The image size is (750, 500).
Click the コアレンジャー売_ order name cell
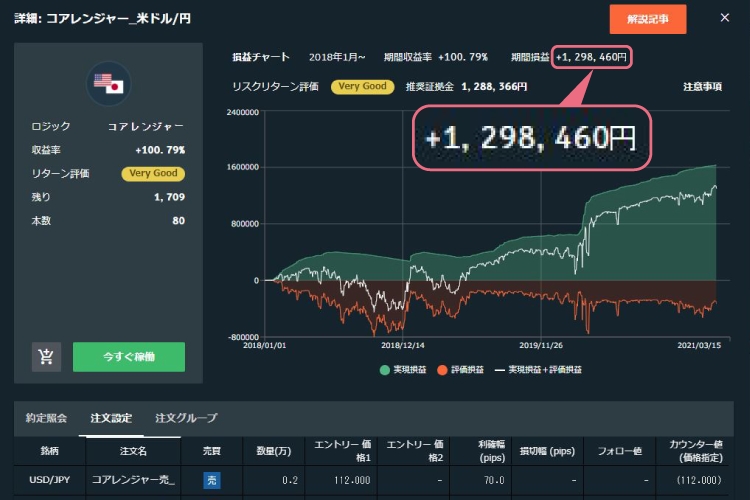(x=133, y=480)
